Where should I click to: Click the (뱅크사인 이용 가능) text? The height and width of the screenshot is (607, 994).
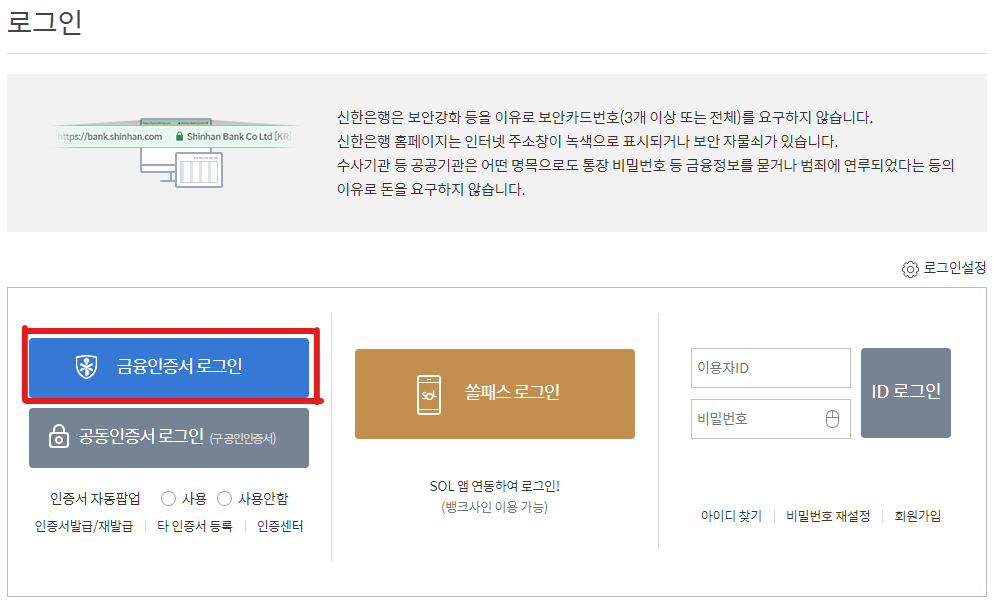[494, 507]
